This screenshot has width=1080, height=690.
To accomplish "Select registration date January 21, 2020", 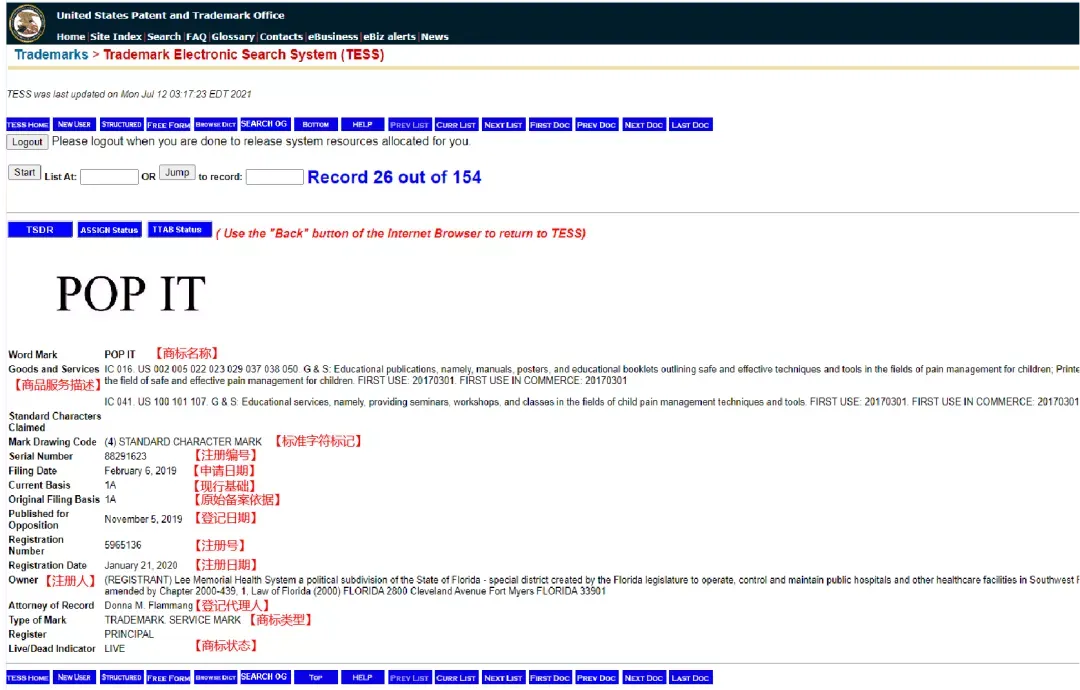I will coord(141,565).
